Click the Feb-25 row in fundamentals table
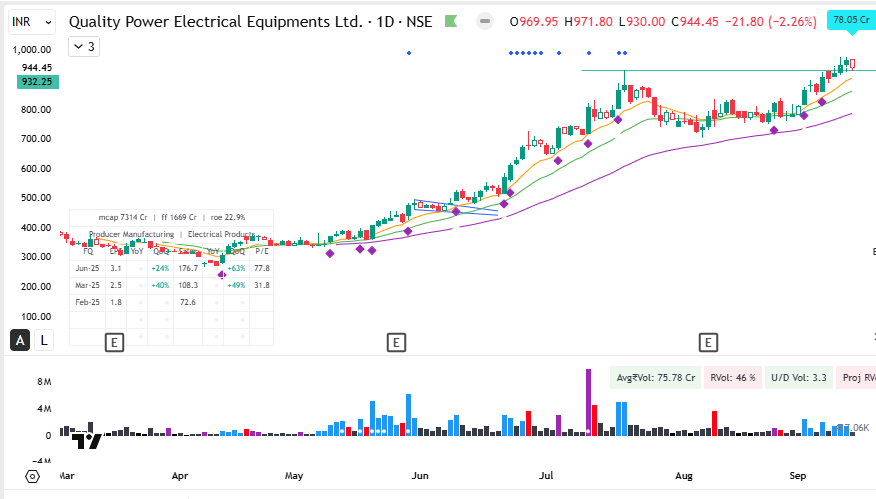The height and width of the screenshot is (499, 876). 172,302
